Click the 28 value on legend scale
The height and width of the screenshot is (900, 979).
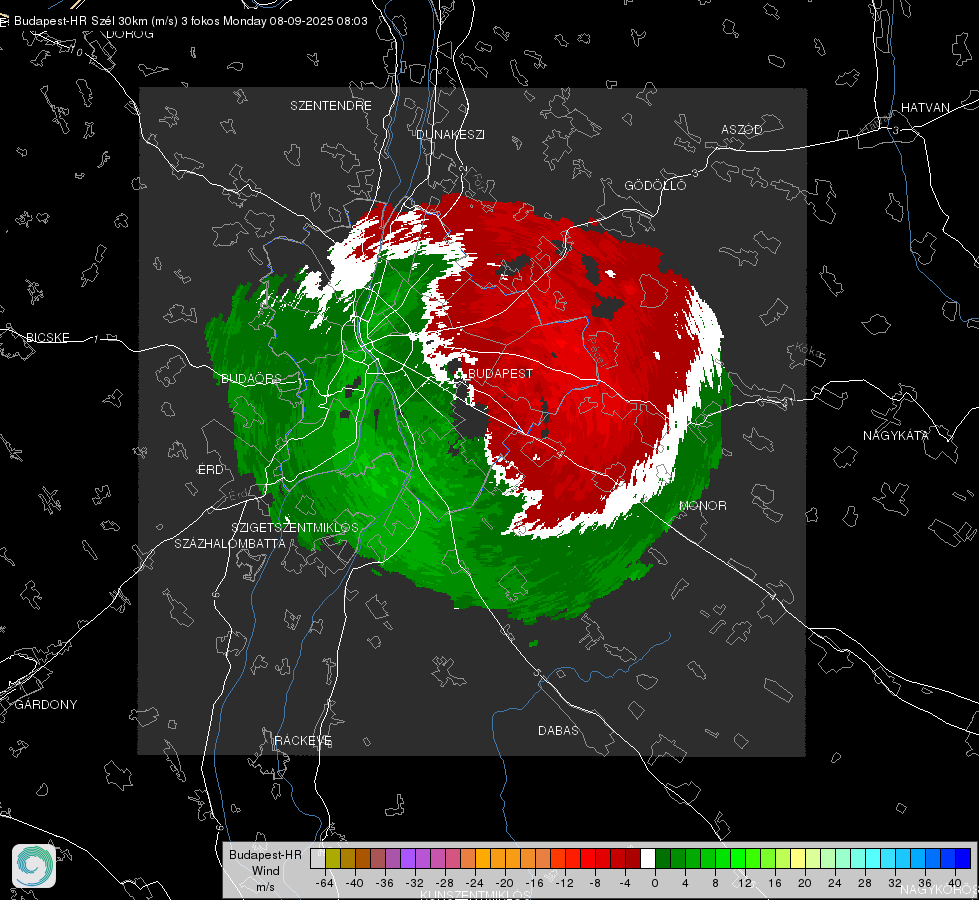pyautogui.click(x=865, y=883)
